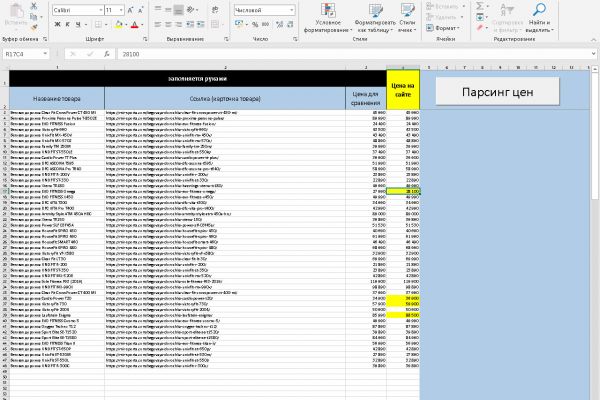Expand the formula bar chevron
Viewport: 600px width, 400px height.
[x=593, y=54]
